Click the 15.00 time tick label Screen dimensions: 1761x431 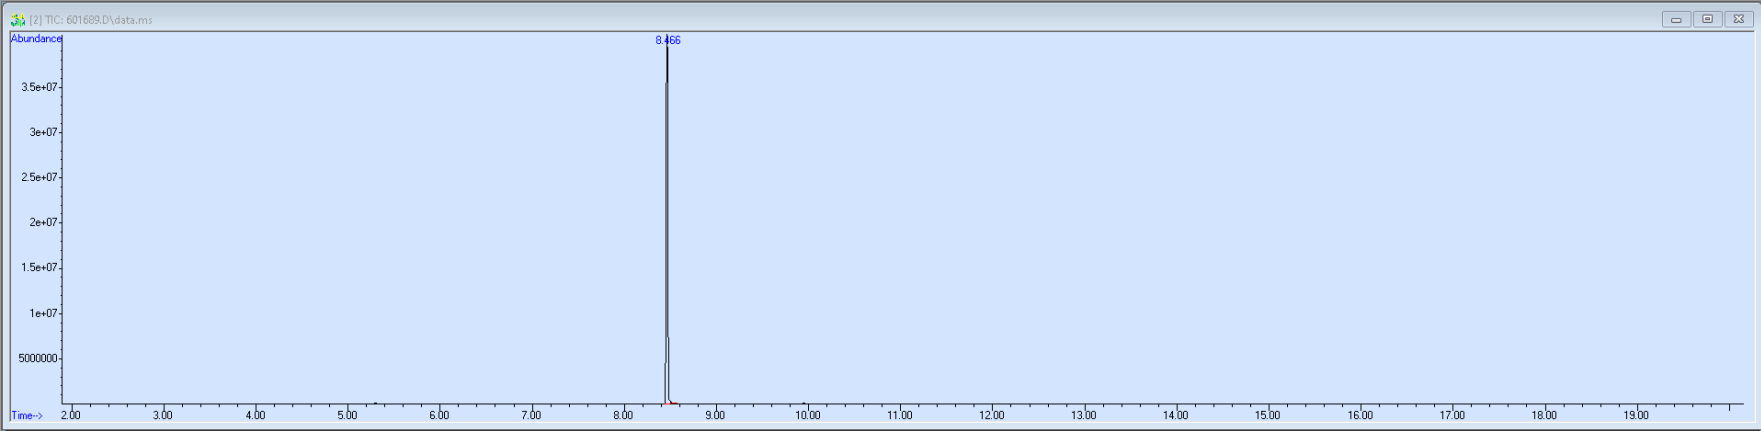coord(1268,415)
